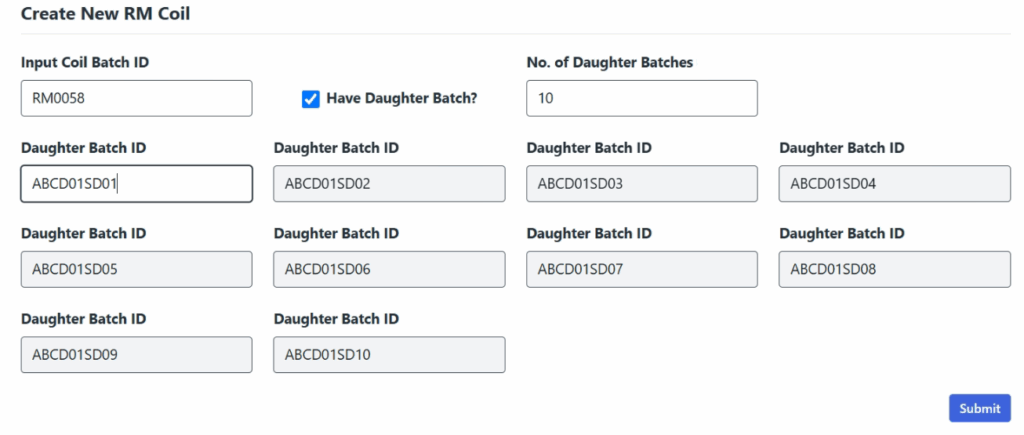The image size is (1024, 435).
Task: Focus the Input Coil Batch ID field
Action: point(136,98)
